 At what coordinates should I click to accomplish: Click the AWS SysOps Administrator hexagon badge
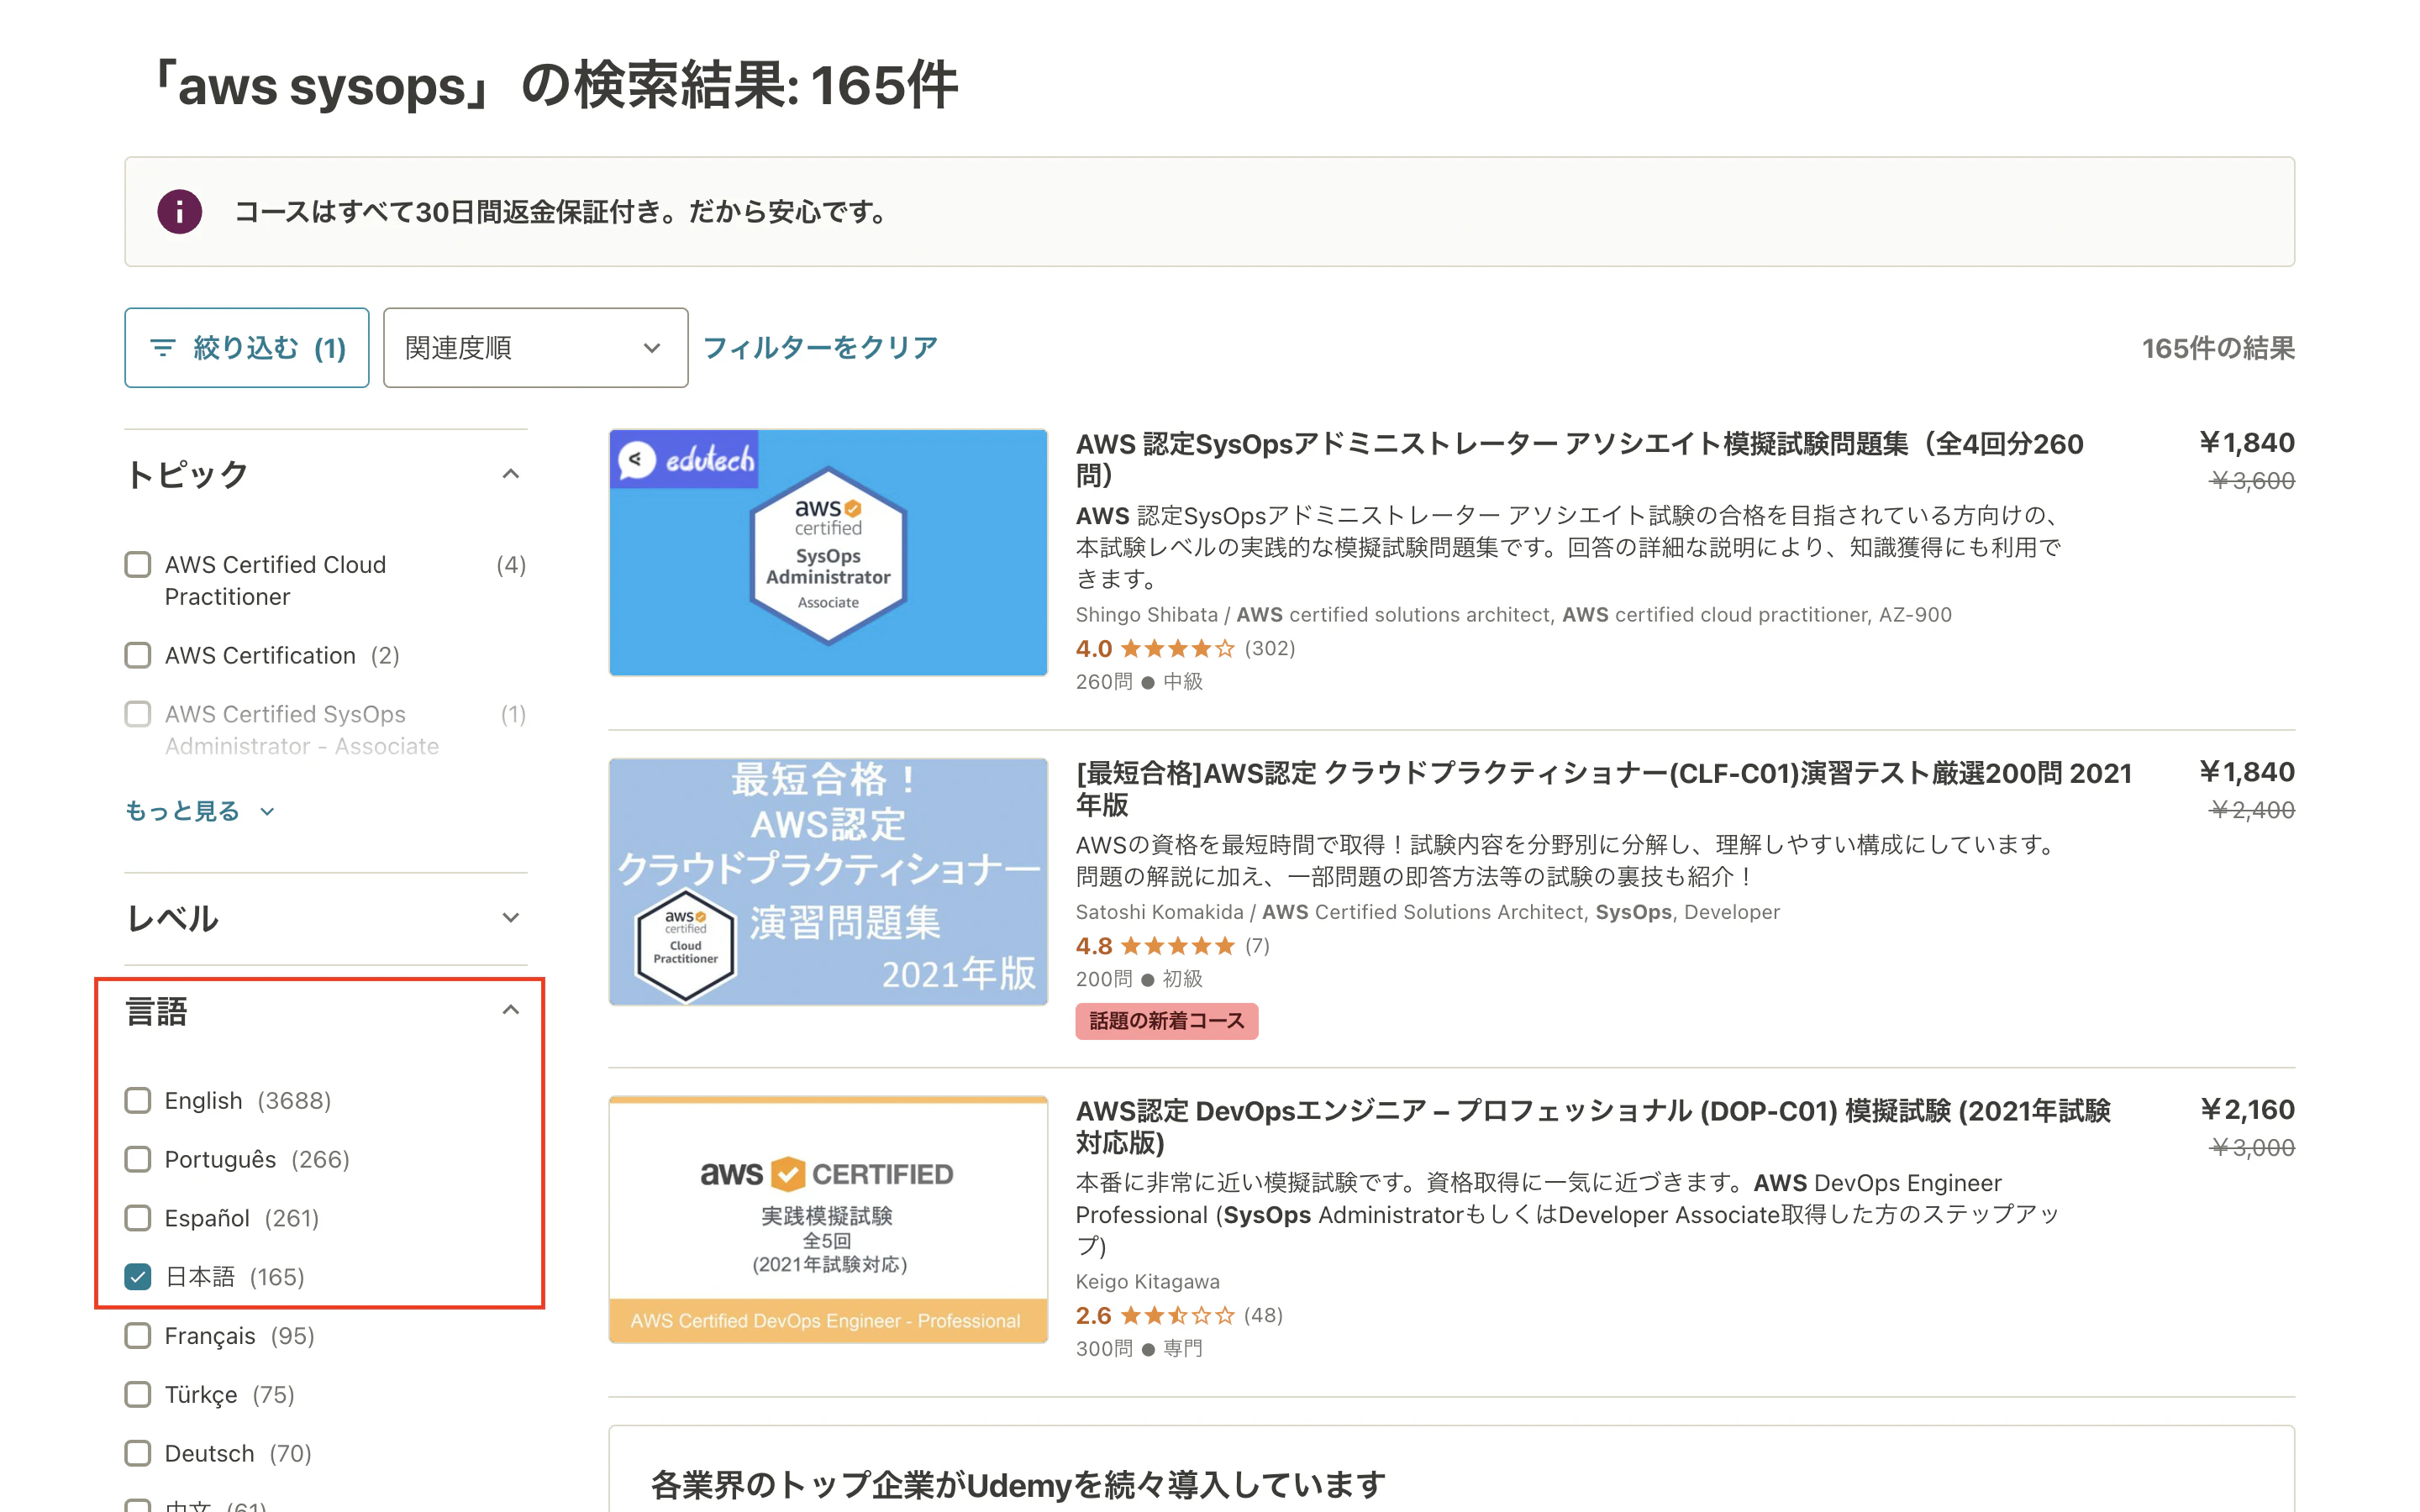point(828,555)
